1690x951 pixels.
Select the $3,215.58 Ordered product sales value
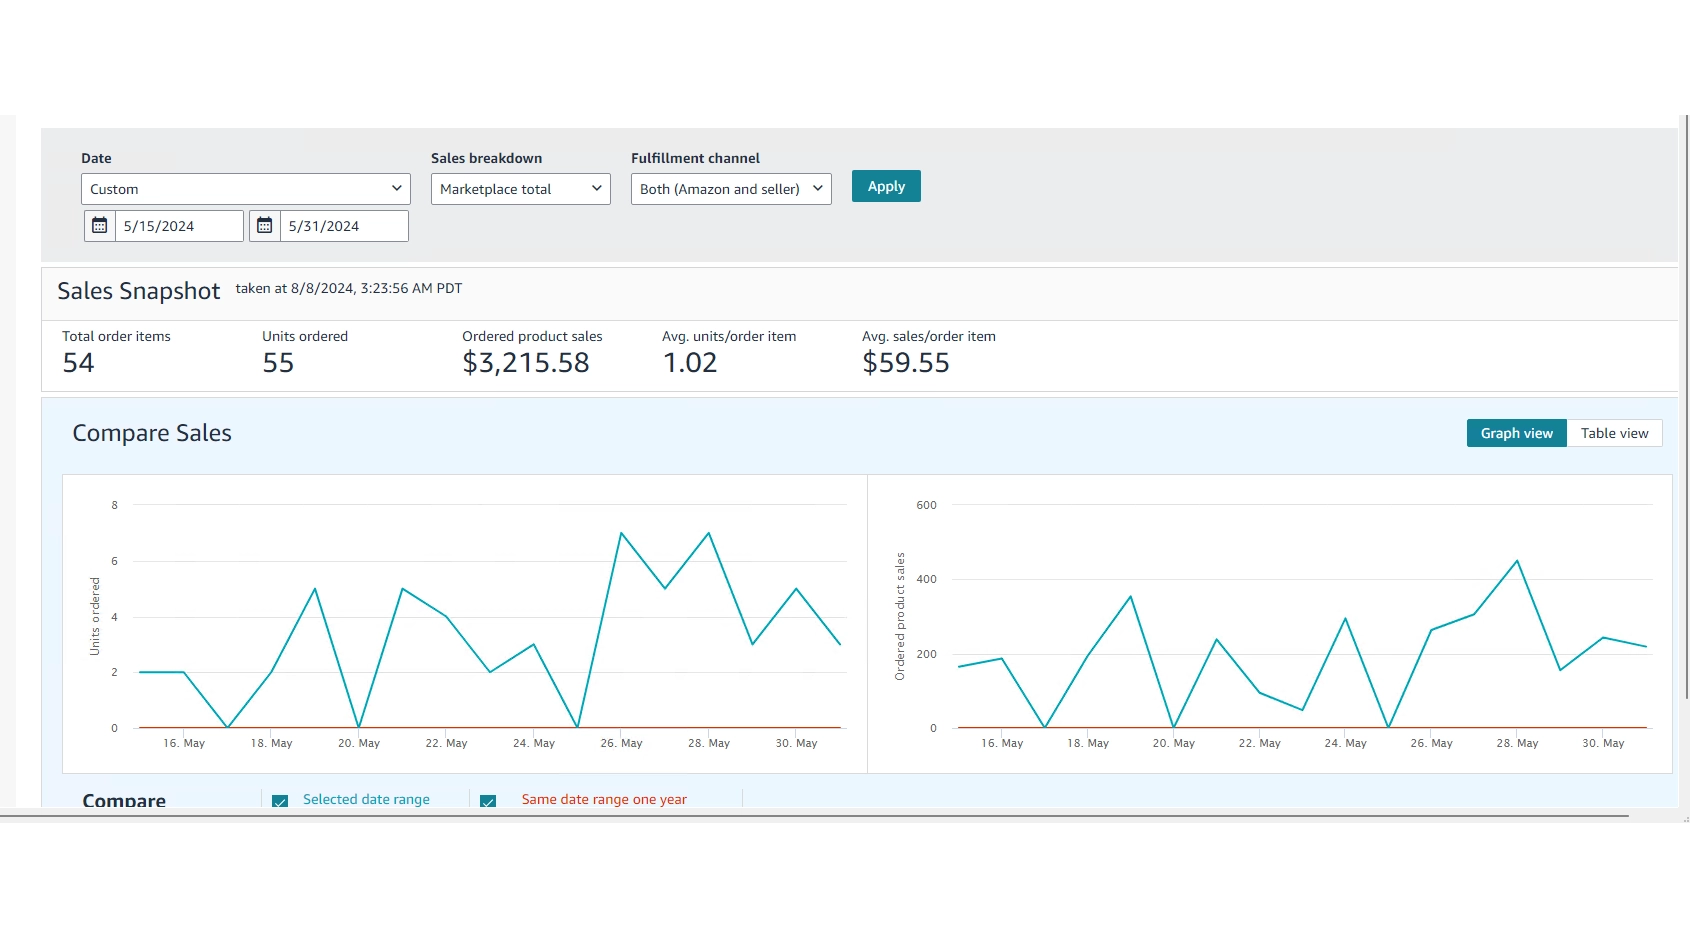525,363
